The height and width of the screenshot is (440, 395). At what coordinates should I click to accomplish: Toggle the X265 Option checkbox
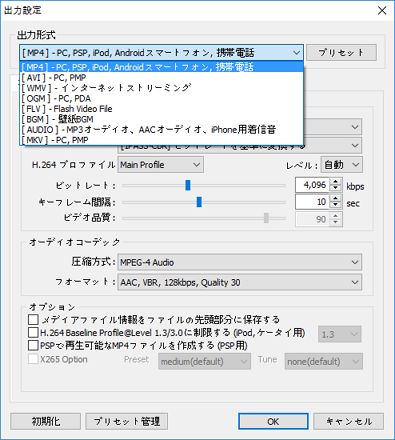(x=33, y=359)
